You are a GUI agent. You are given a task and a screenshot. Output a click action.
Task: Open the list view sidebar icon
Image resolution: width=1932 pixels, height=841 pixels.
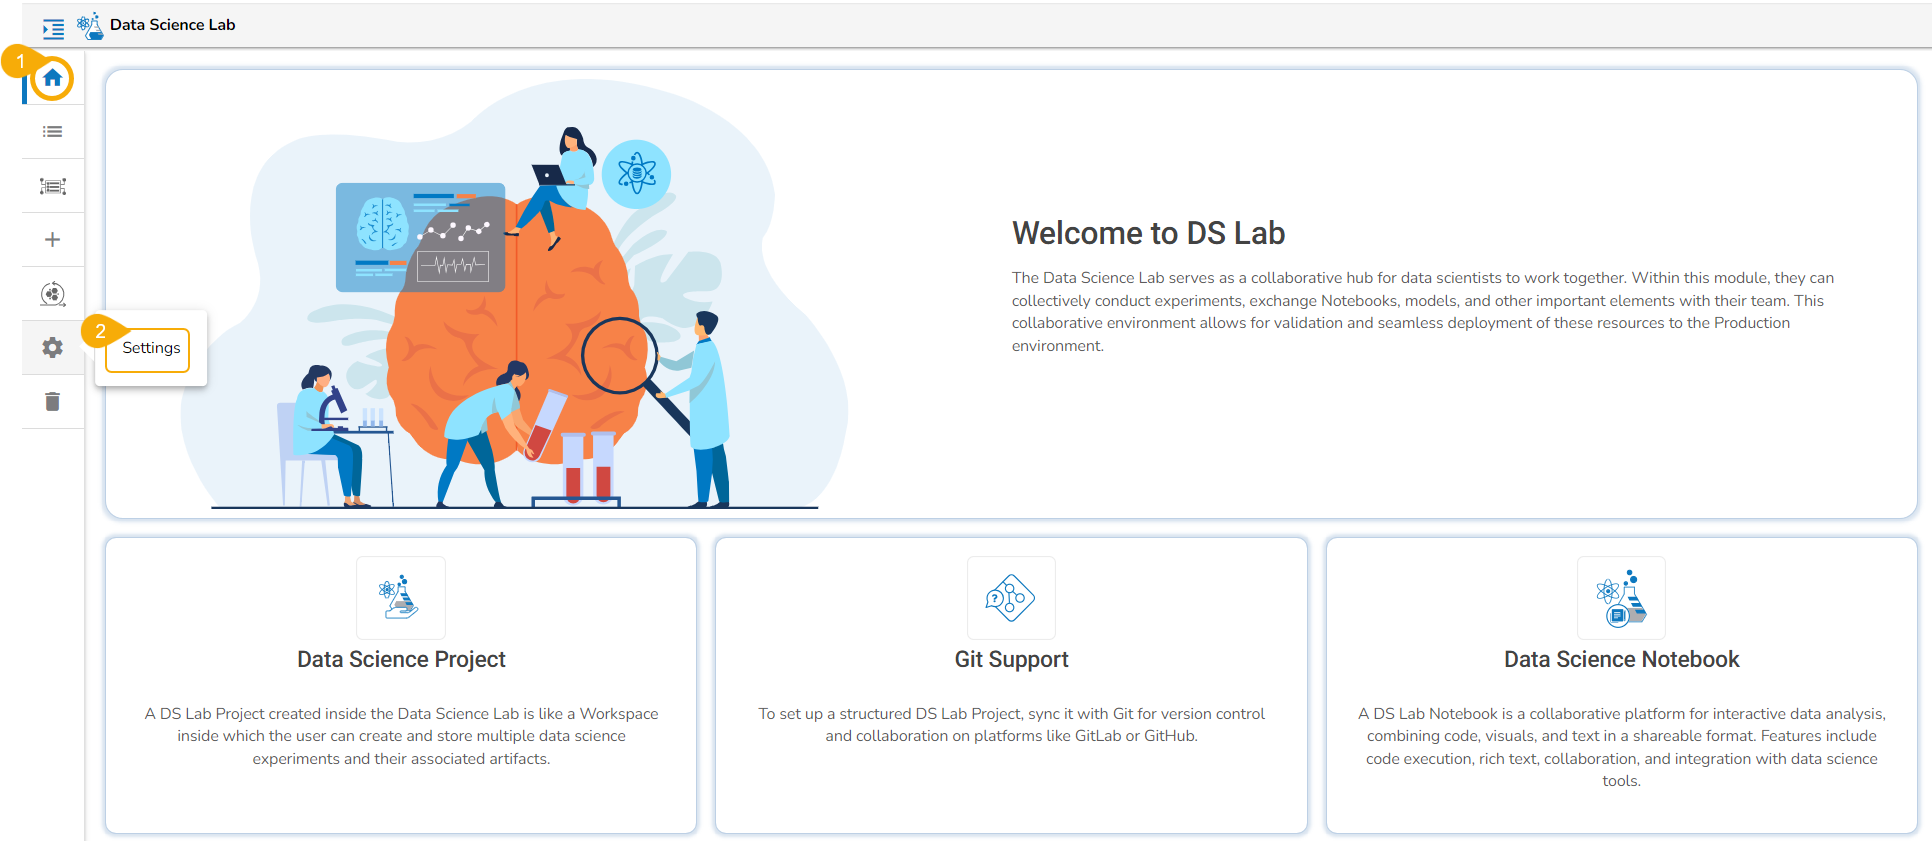(53, 132)
